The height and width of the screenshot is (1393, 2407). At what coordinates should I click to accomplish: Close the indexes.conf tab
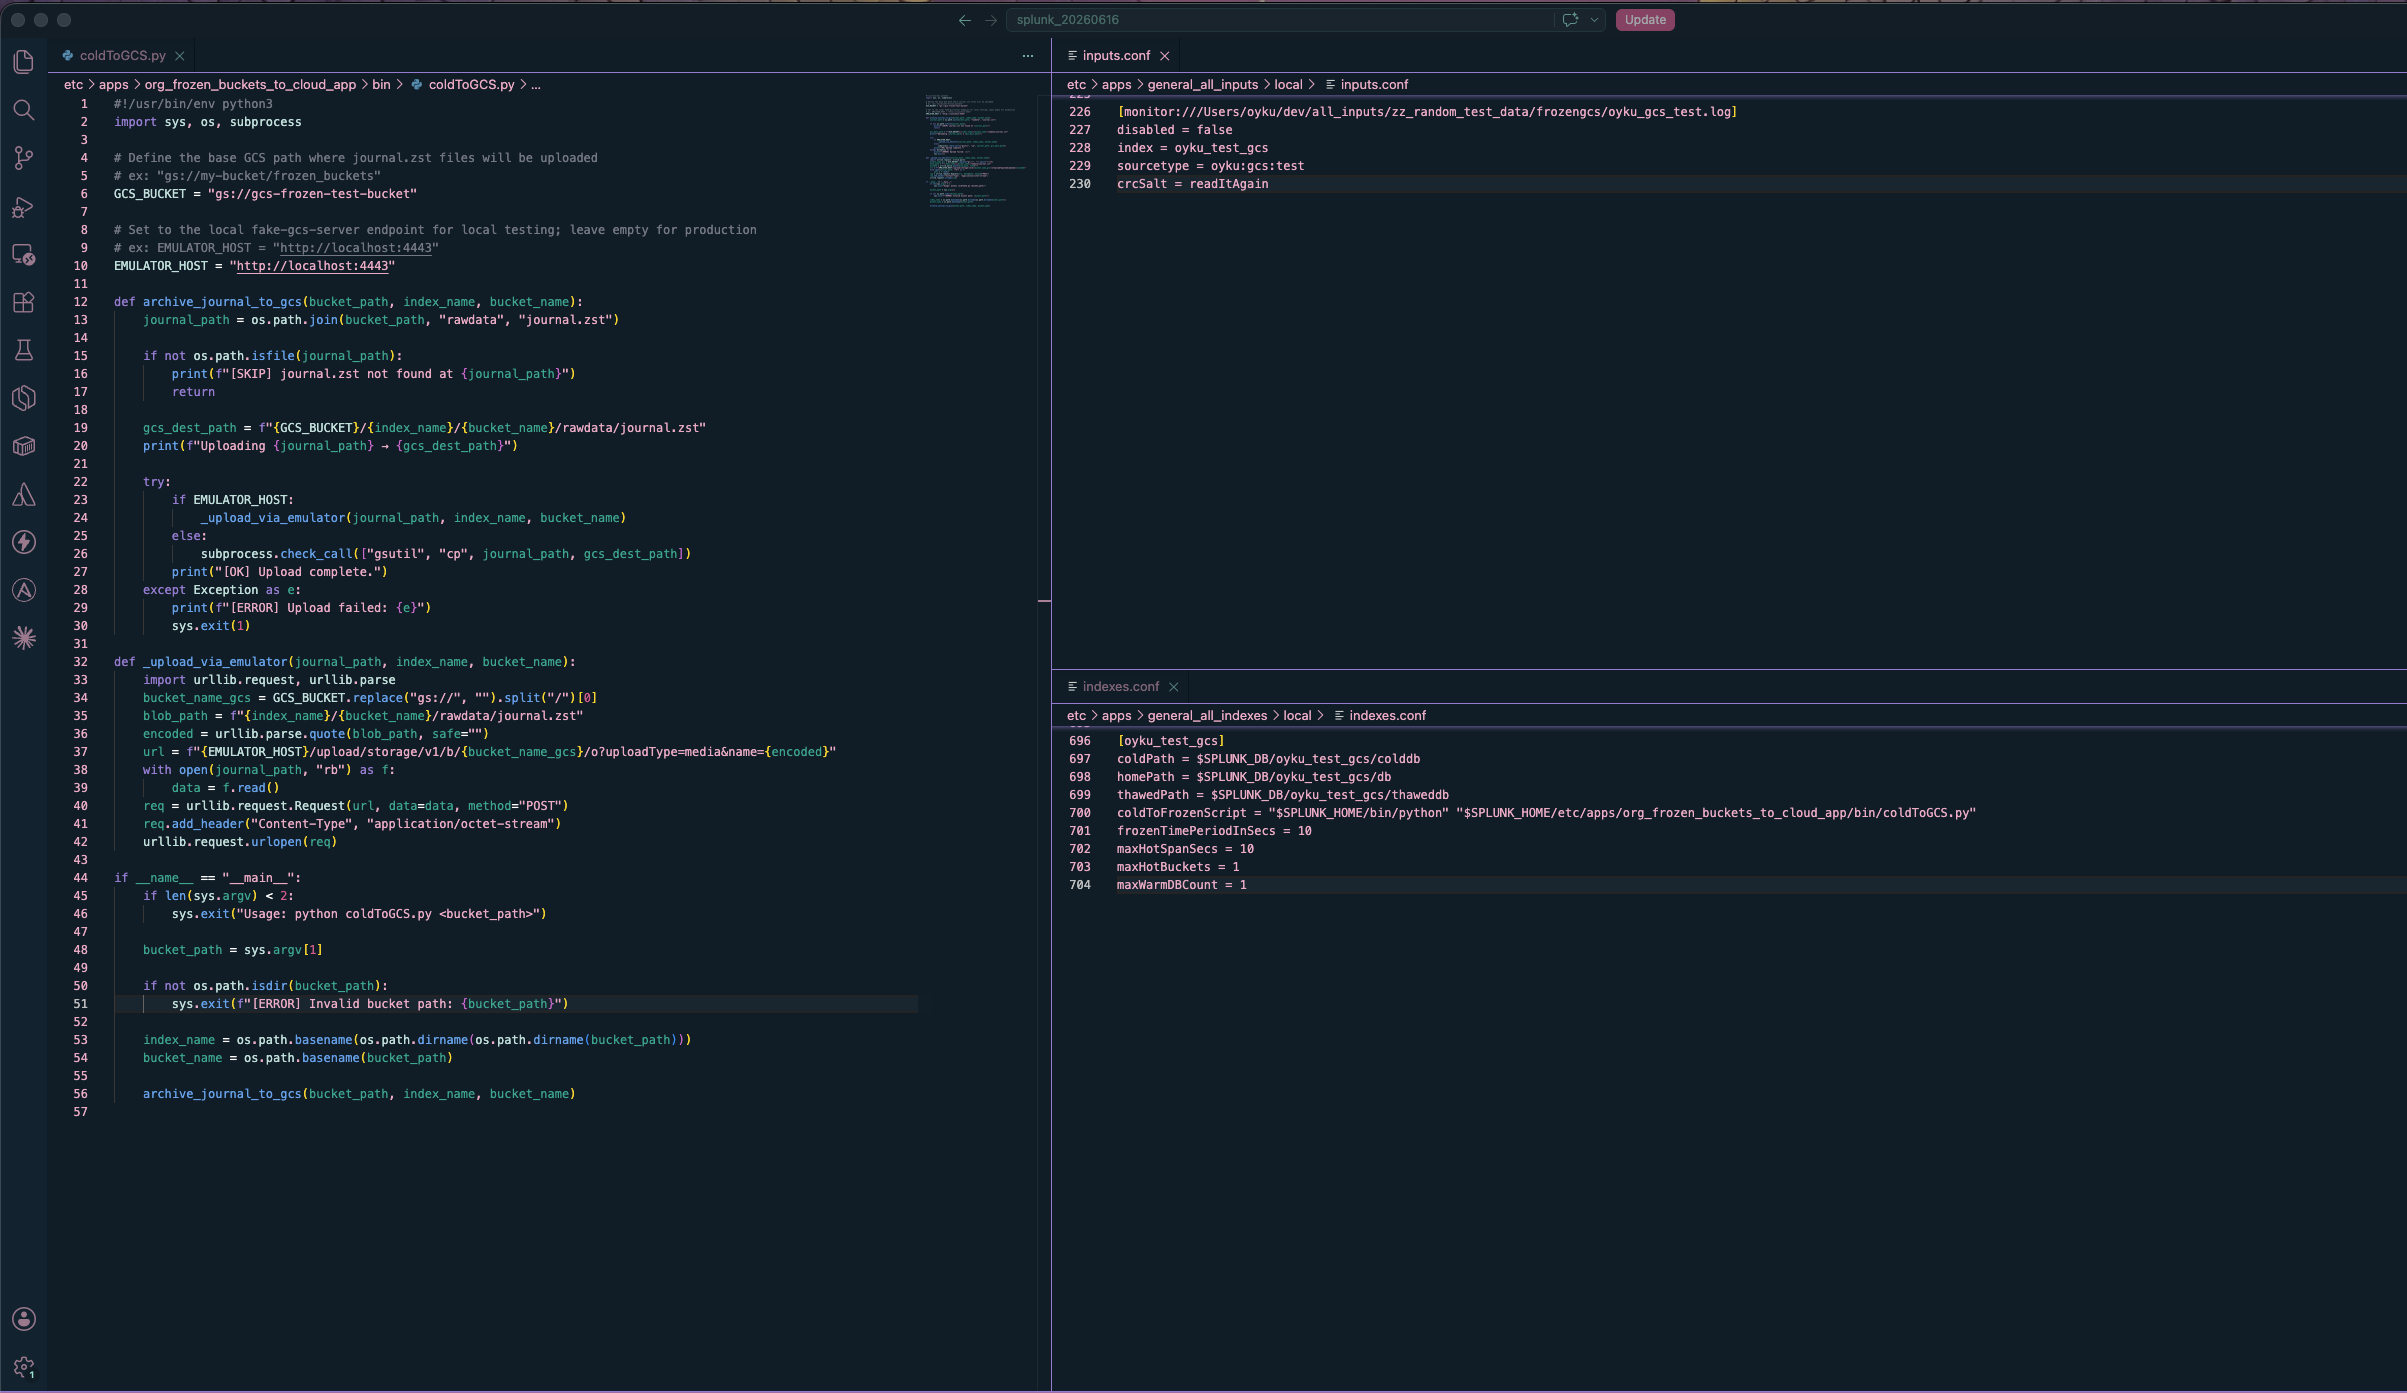(1174, 687)
